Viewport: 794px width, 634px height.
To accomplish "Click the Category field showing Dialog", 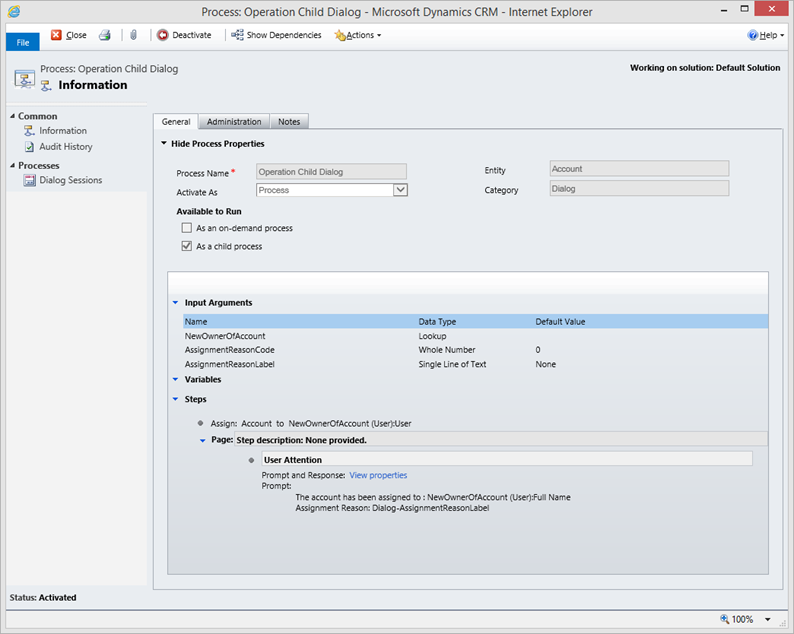I will (639, 188).
